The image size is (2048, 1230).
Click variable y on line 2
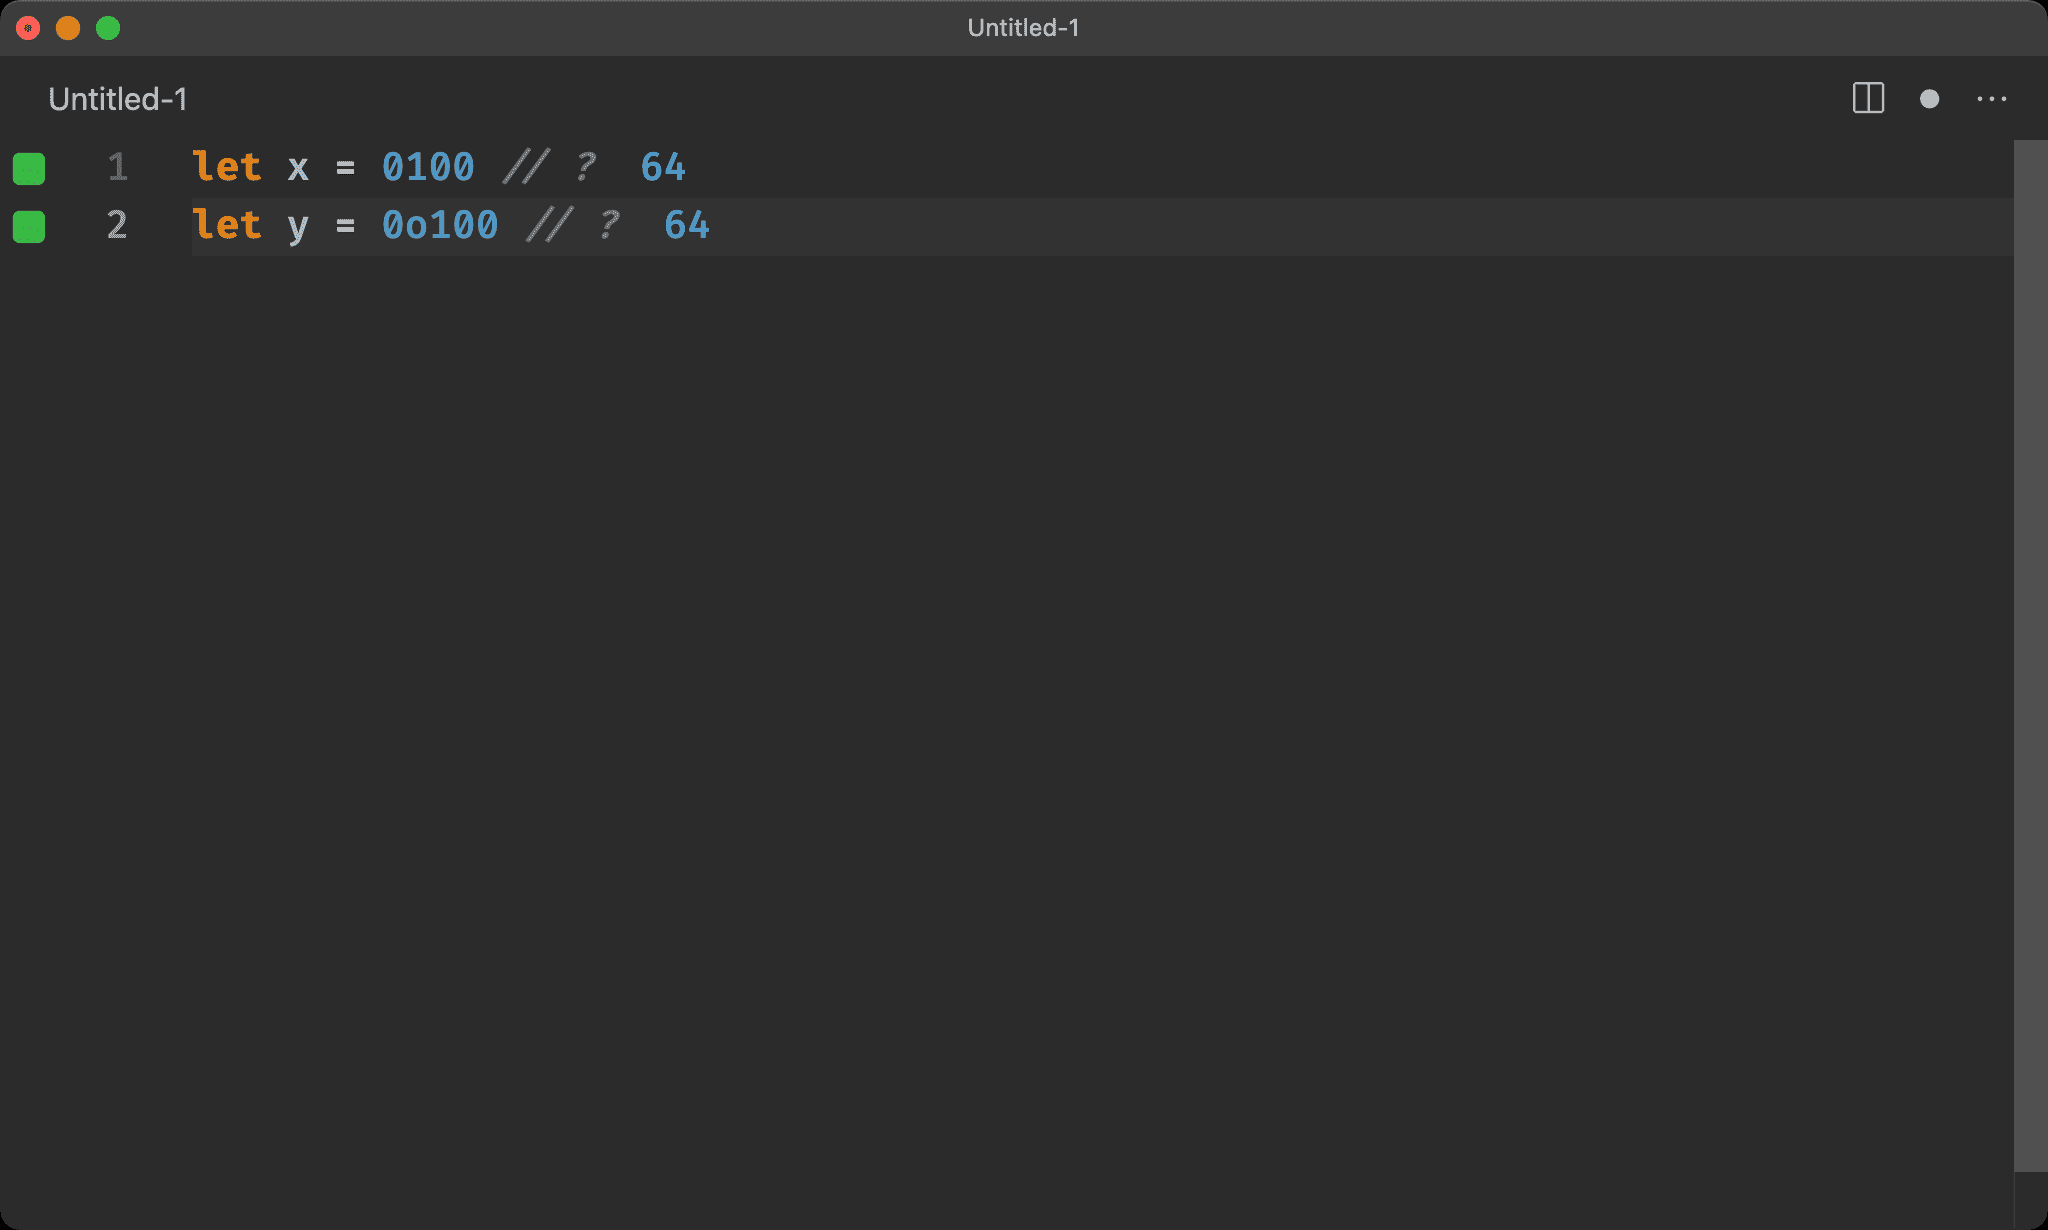[298, 227]
